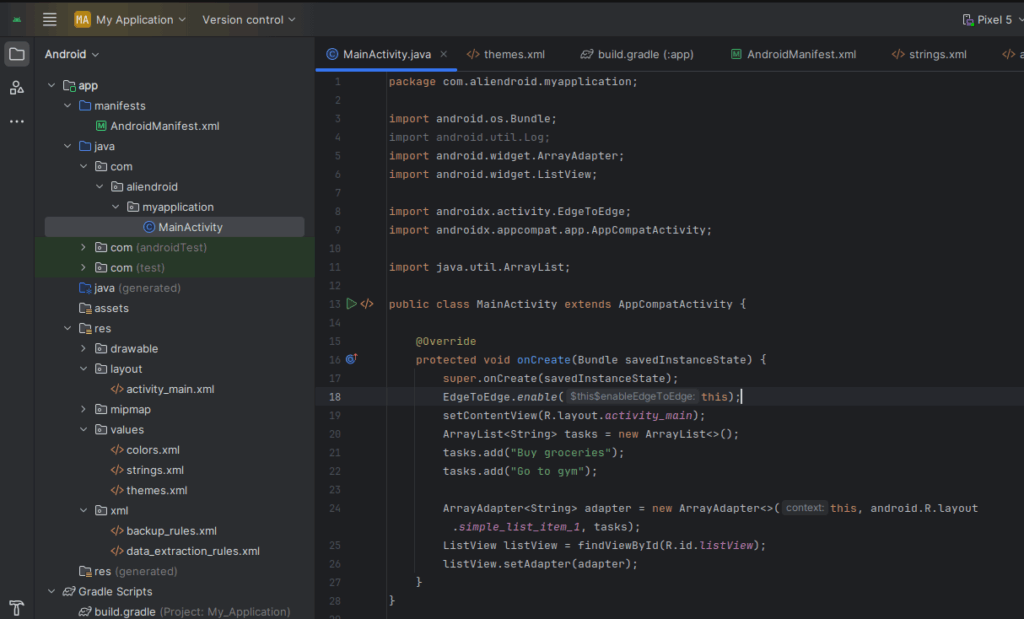Click the $this$enableEdgeToEdge parameter hint
Viewport: 1024px width, 619px height.
coord(632,396)
